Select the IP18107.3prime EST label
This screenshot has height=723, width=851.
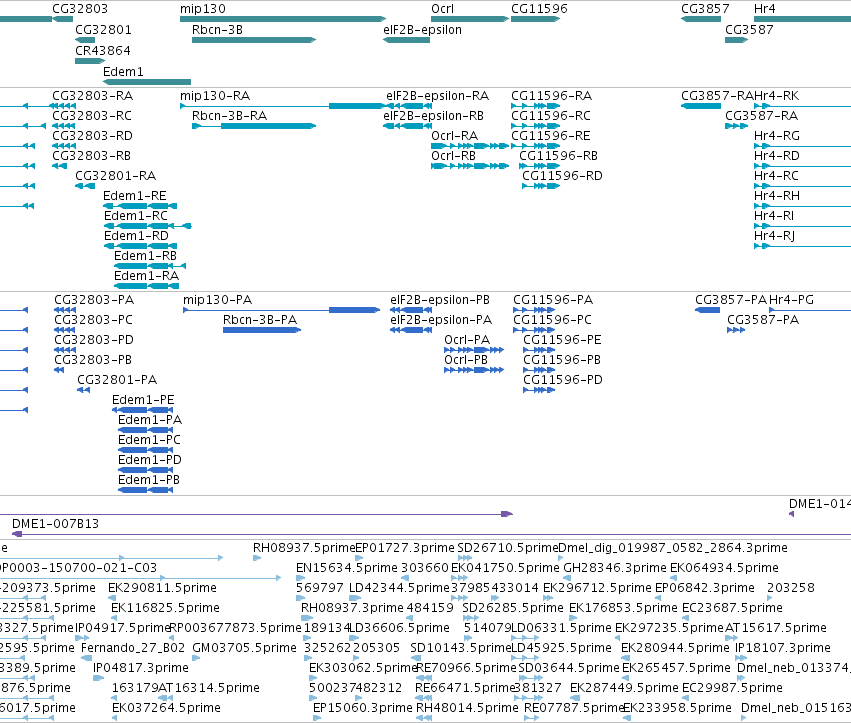pyautogui.click(x=783, y=648)
